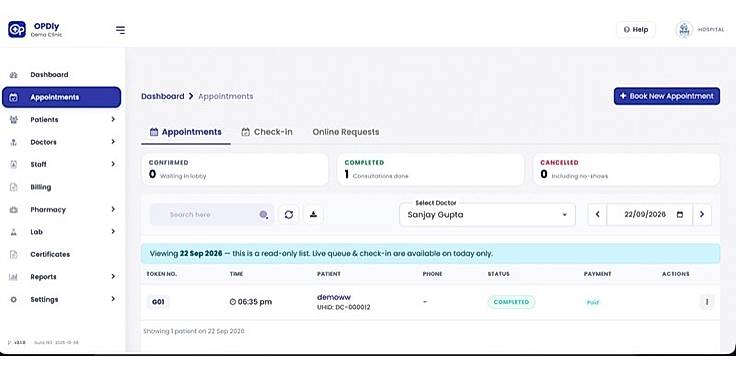
Task: Click the 06:35 pm time cell
Action: [251, 302]
